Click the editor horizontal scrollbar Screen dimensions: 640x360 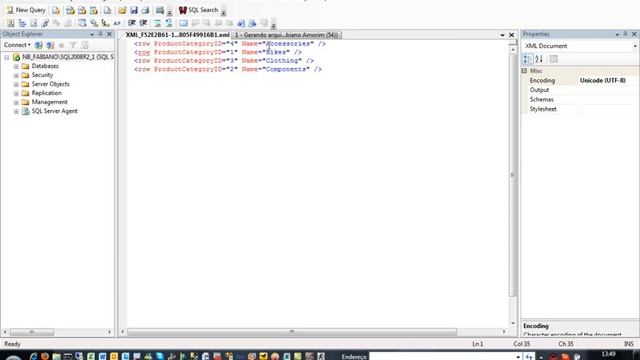pos(292,332)
